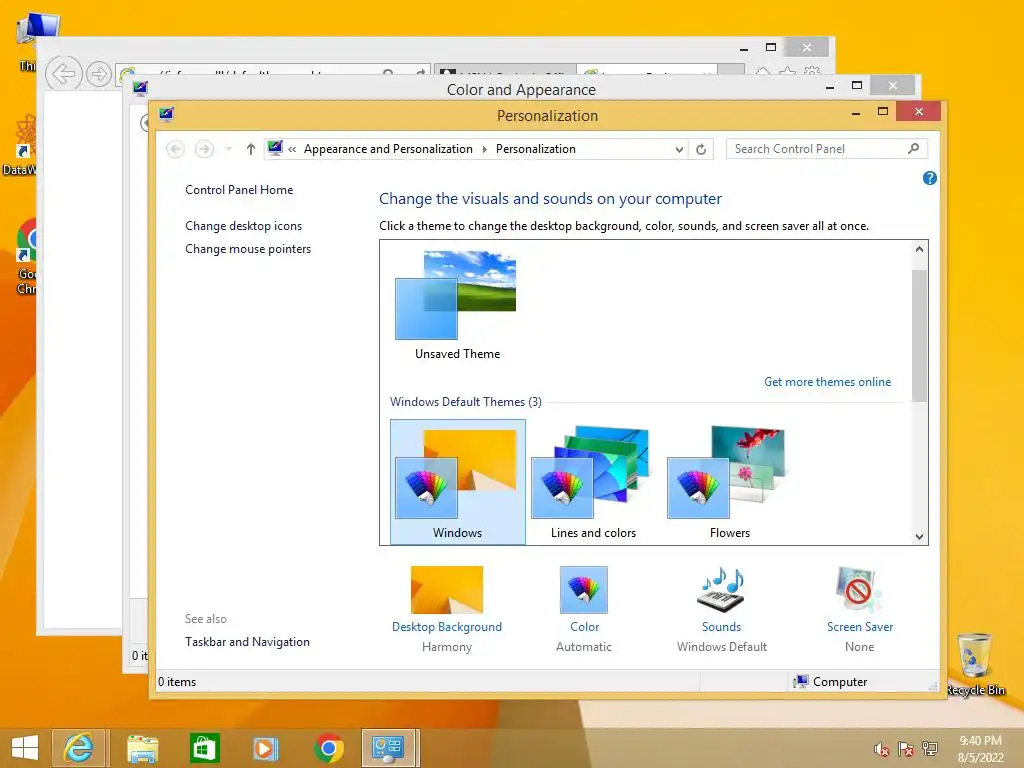1024x768 pixels.
Task: Click the 0 items status bar text
Action: pos(177,682)
